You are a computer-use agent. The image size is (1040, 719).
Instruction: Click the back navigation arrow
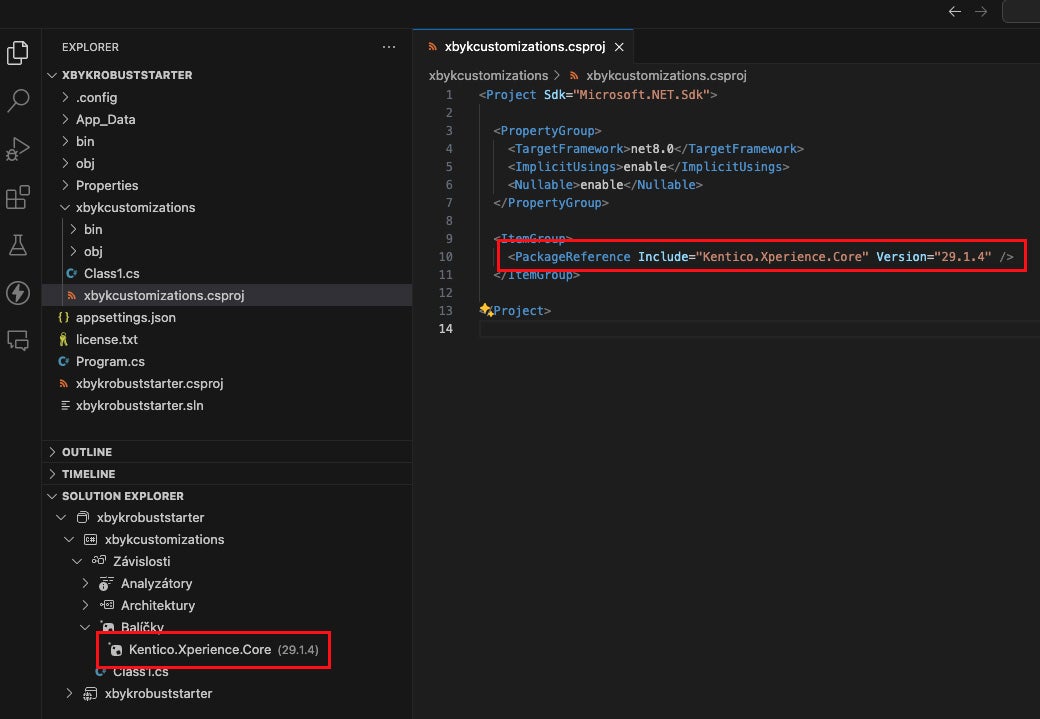click(955, 12)
